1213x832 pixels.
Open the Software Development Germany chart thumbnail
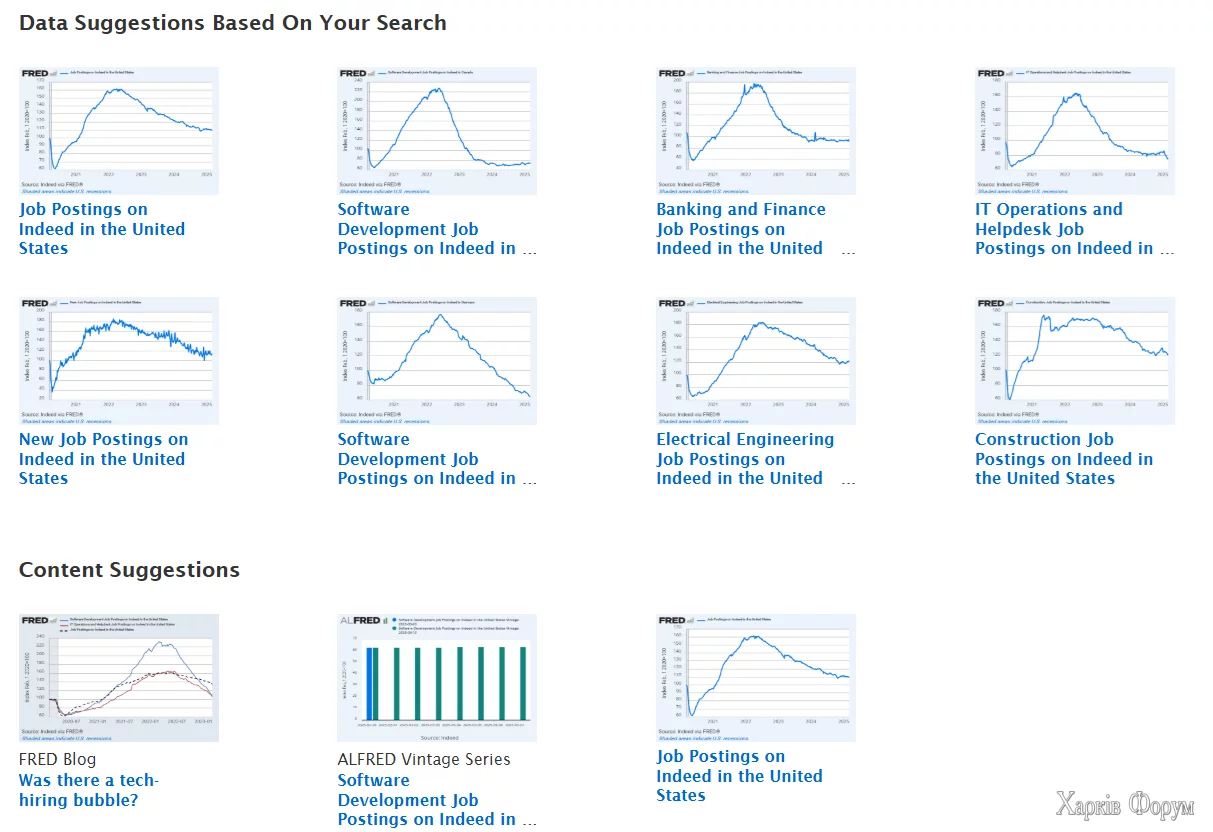point(437,360)
